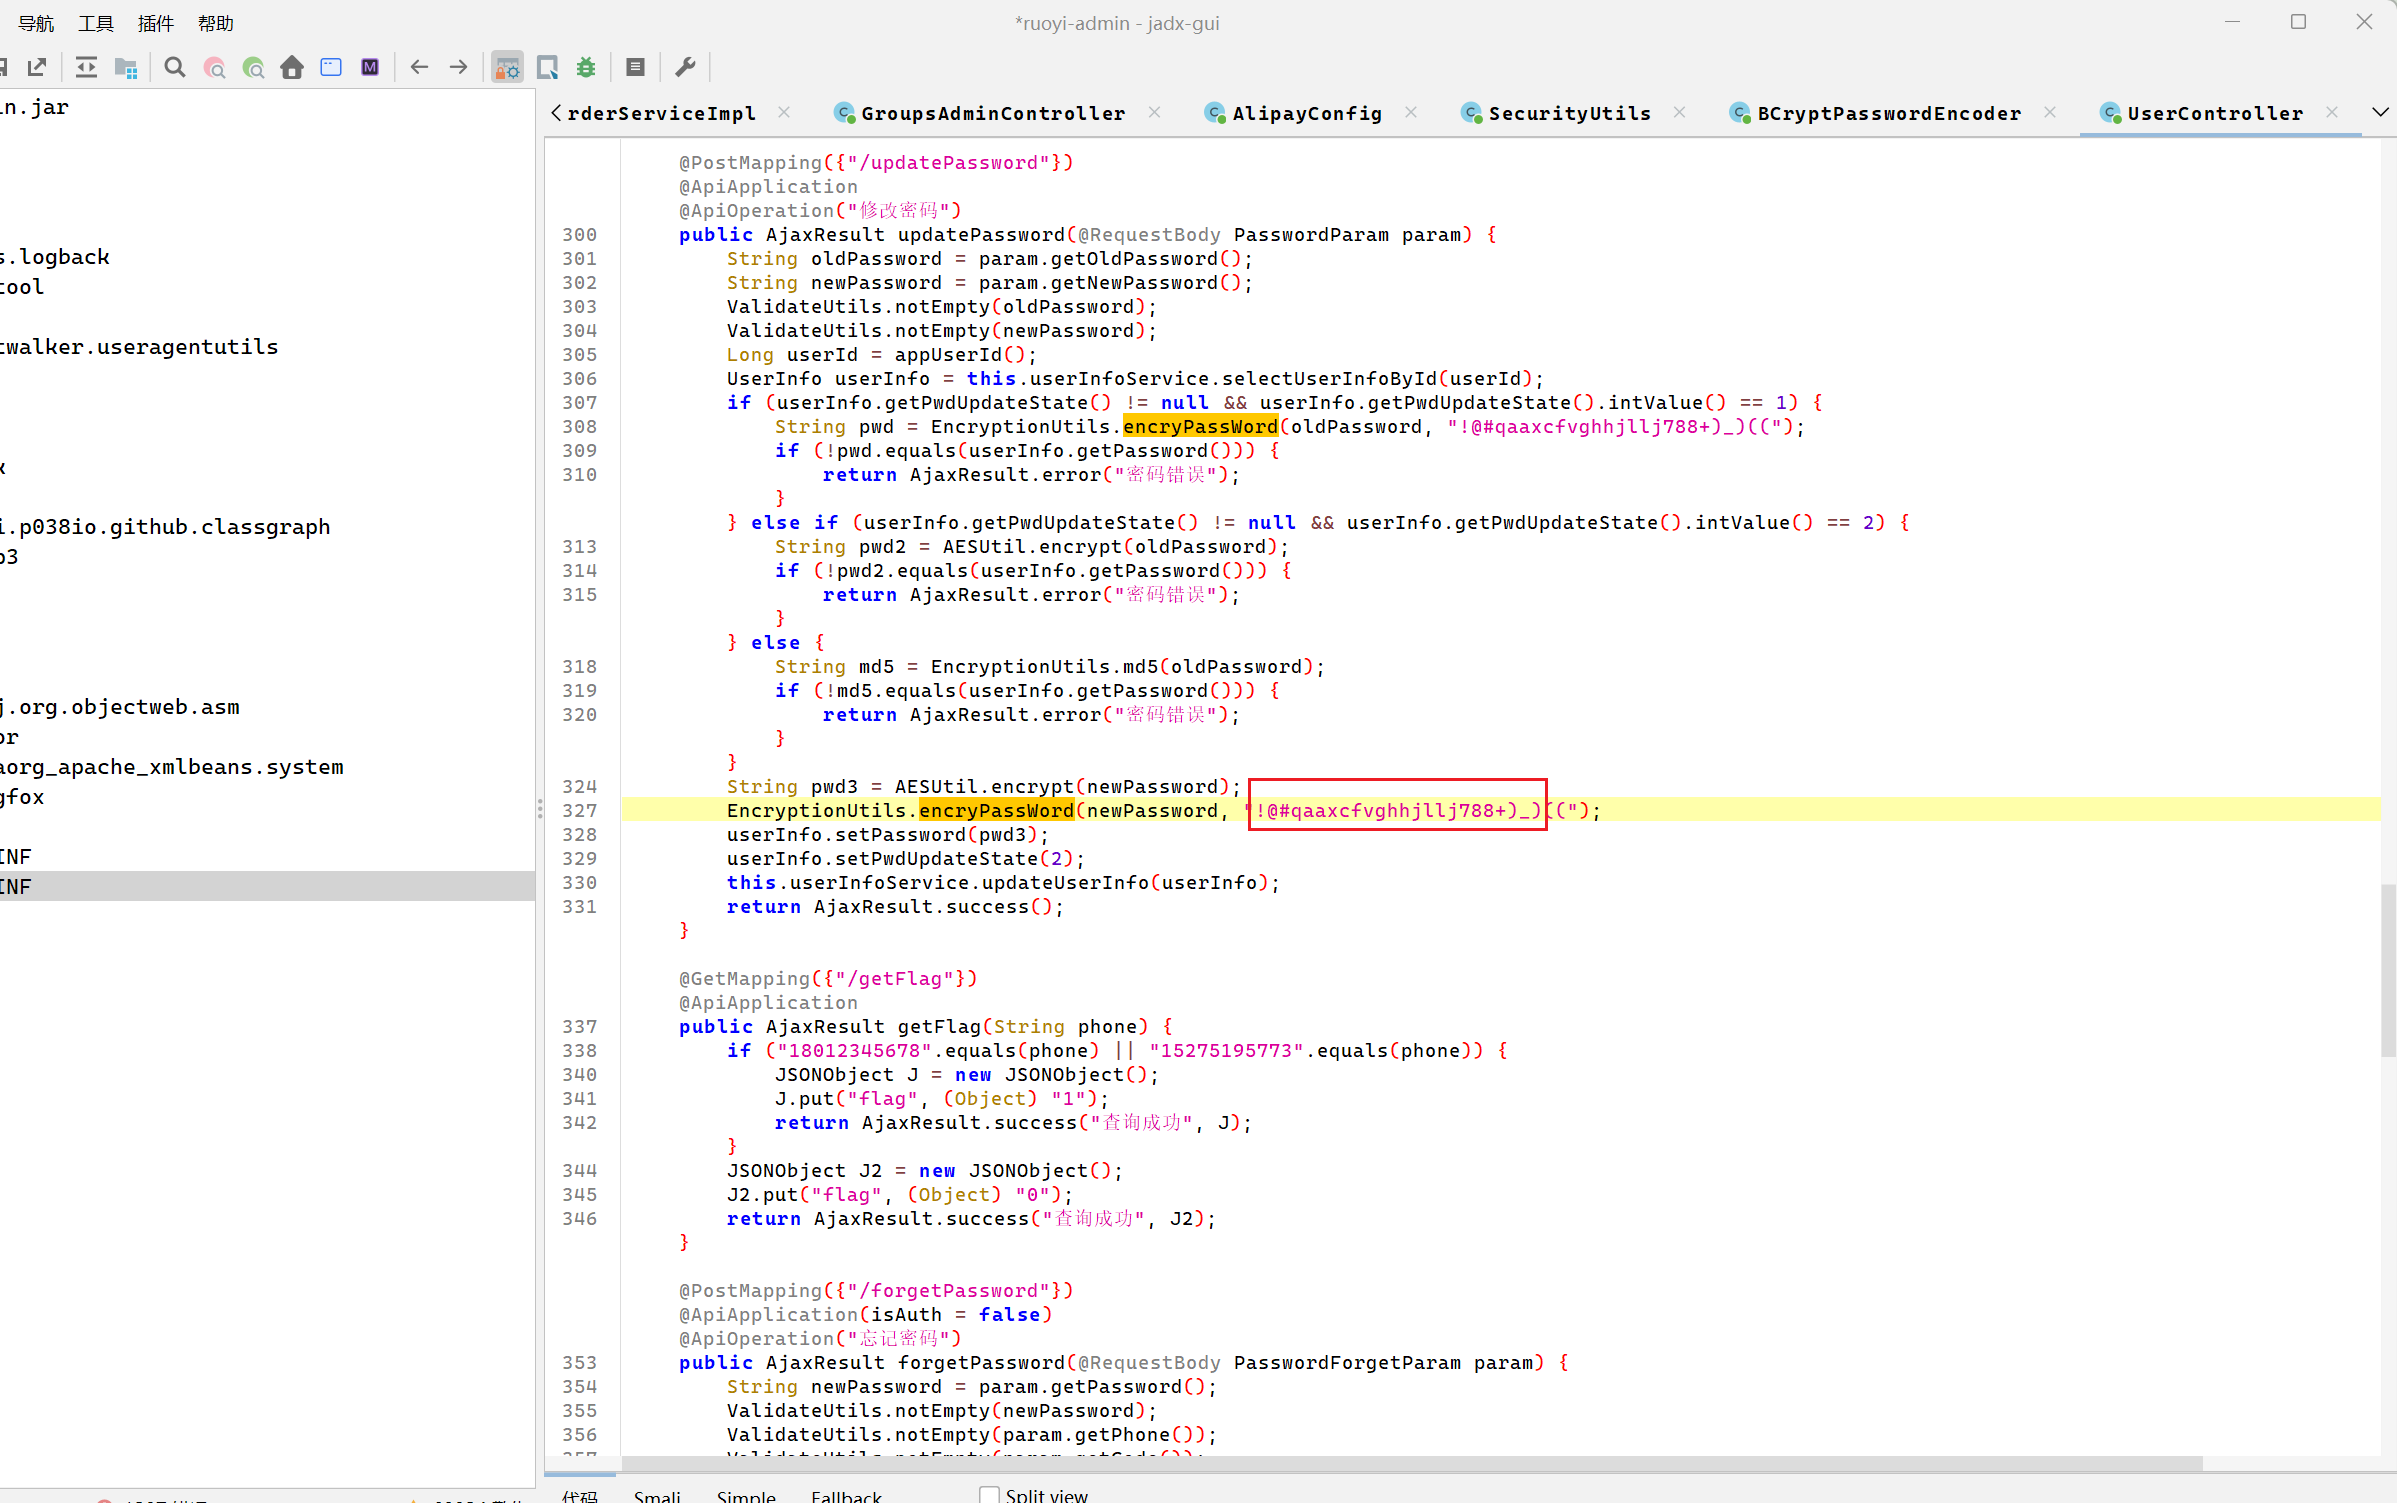Open the 工具 menu

coord(96,23)
